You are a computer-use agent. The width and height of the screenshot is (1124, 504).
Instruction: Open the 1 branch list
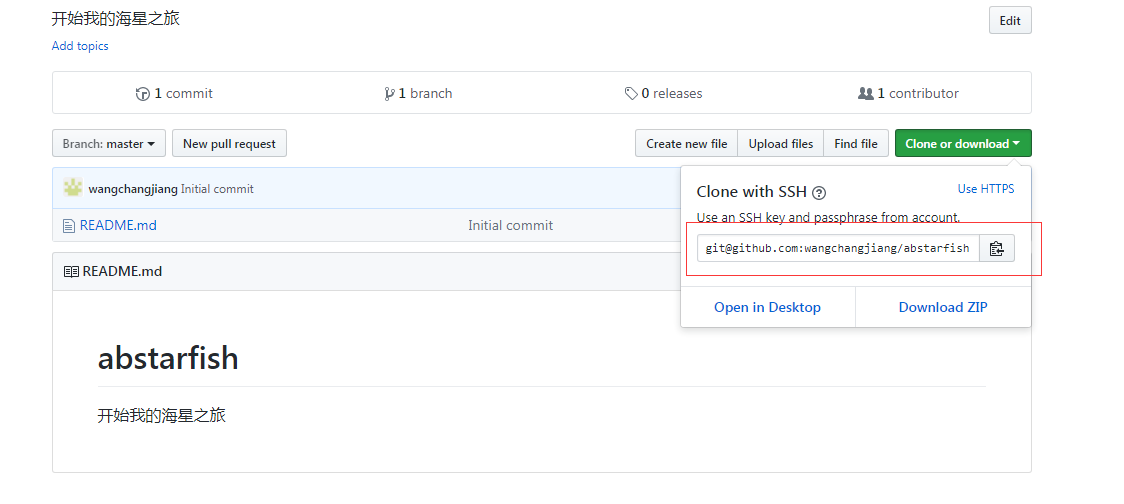pyautogui.click(x=418, y=93)
